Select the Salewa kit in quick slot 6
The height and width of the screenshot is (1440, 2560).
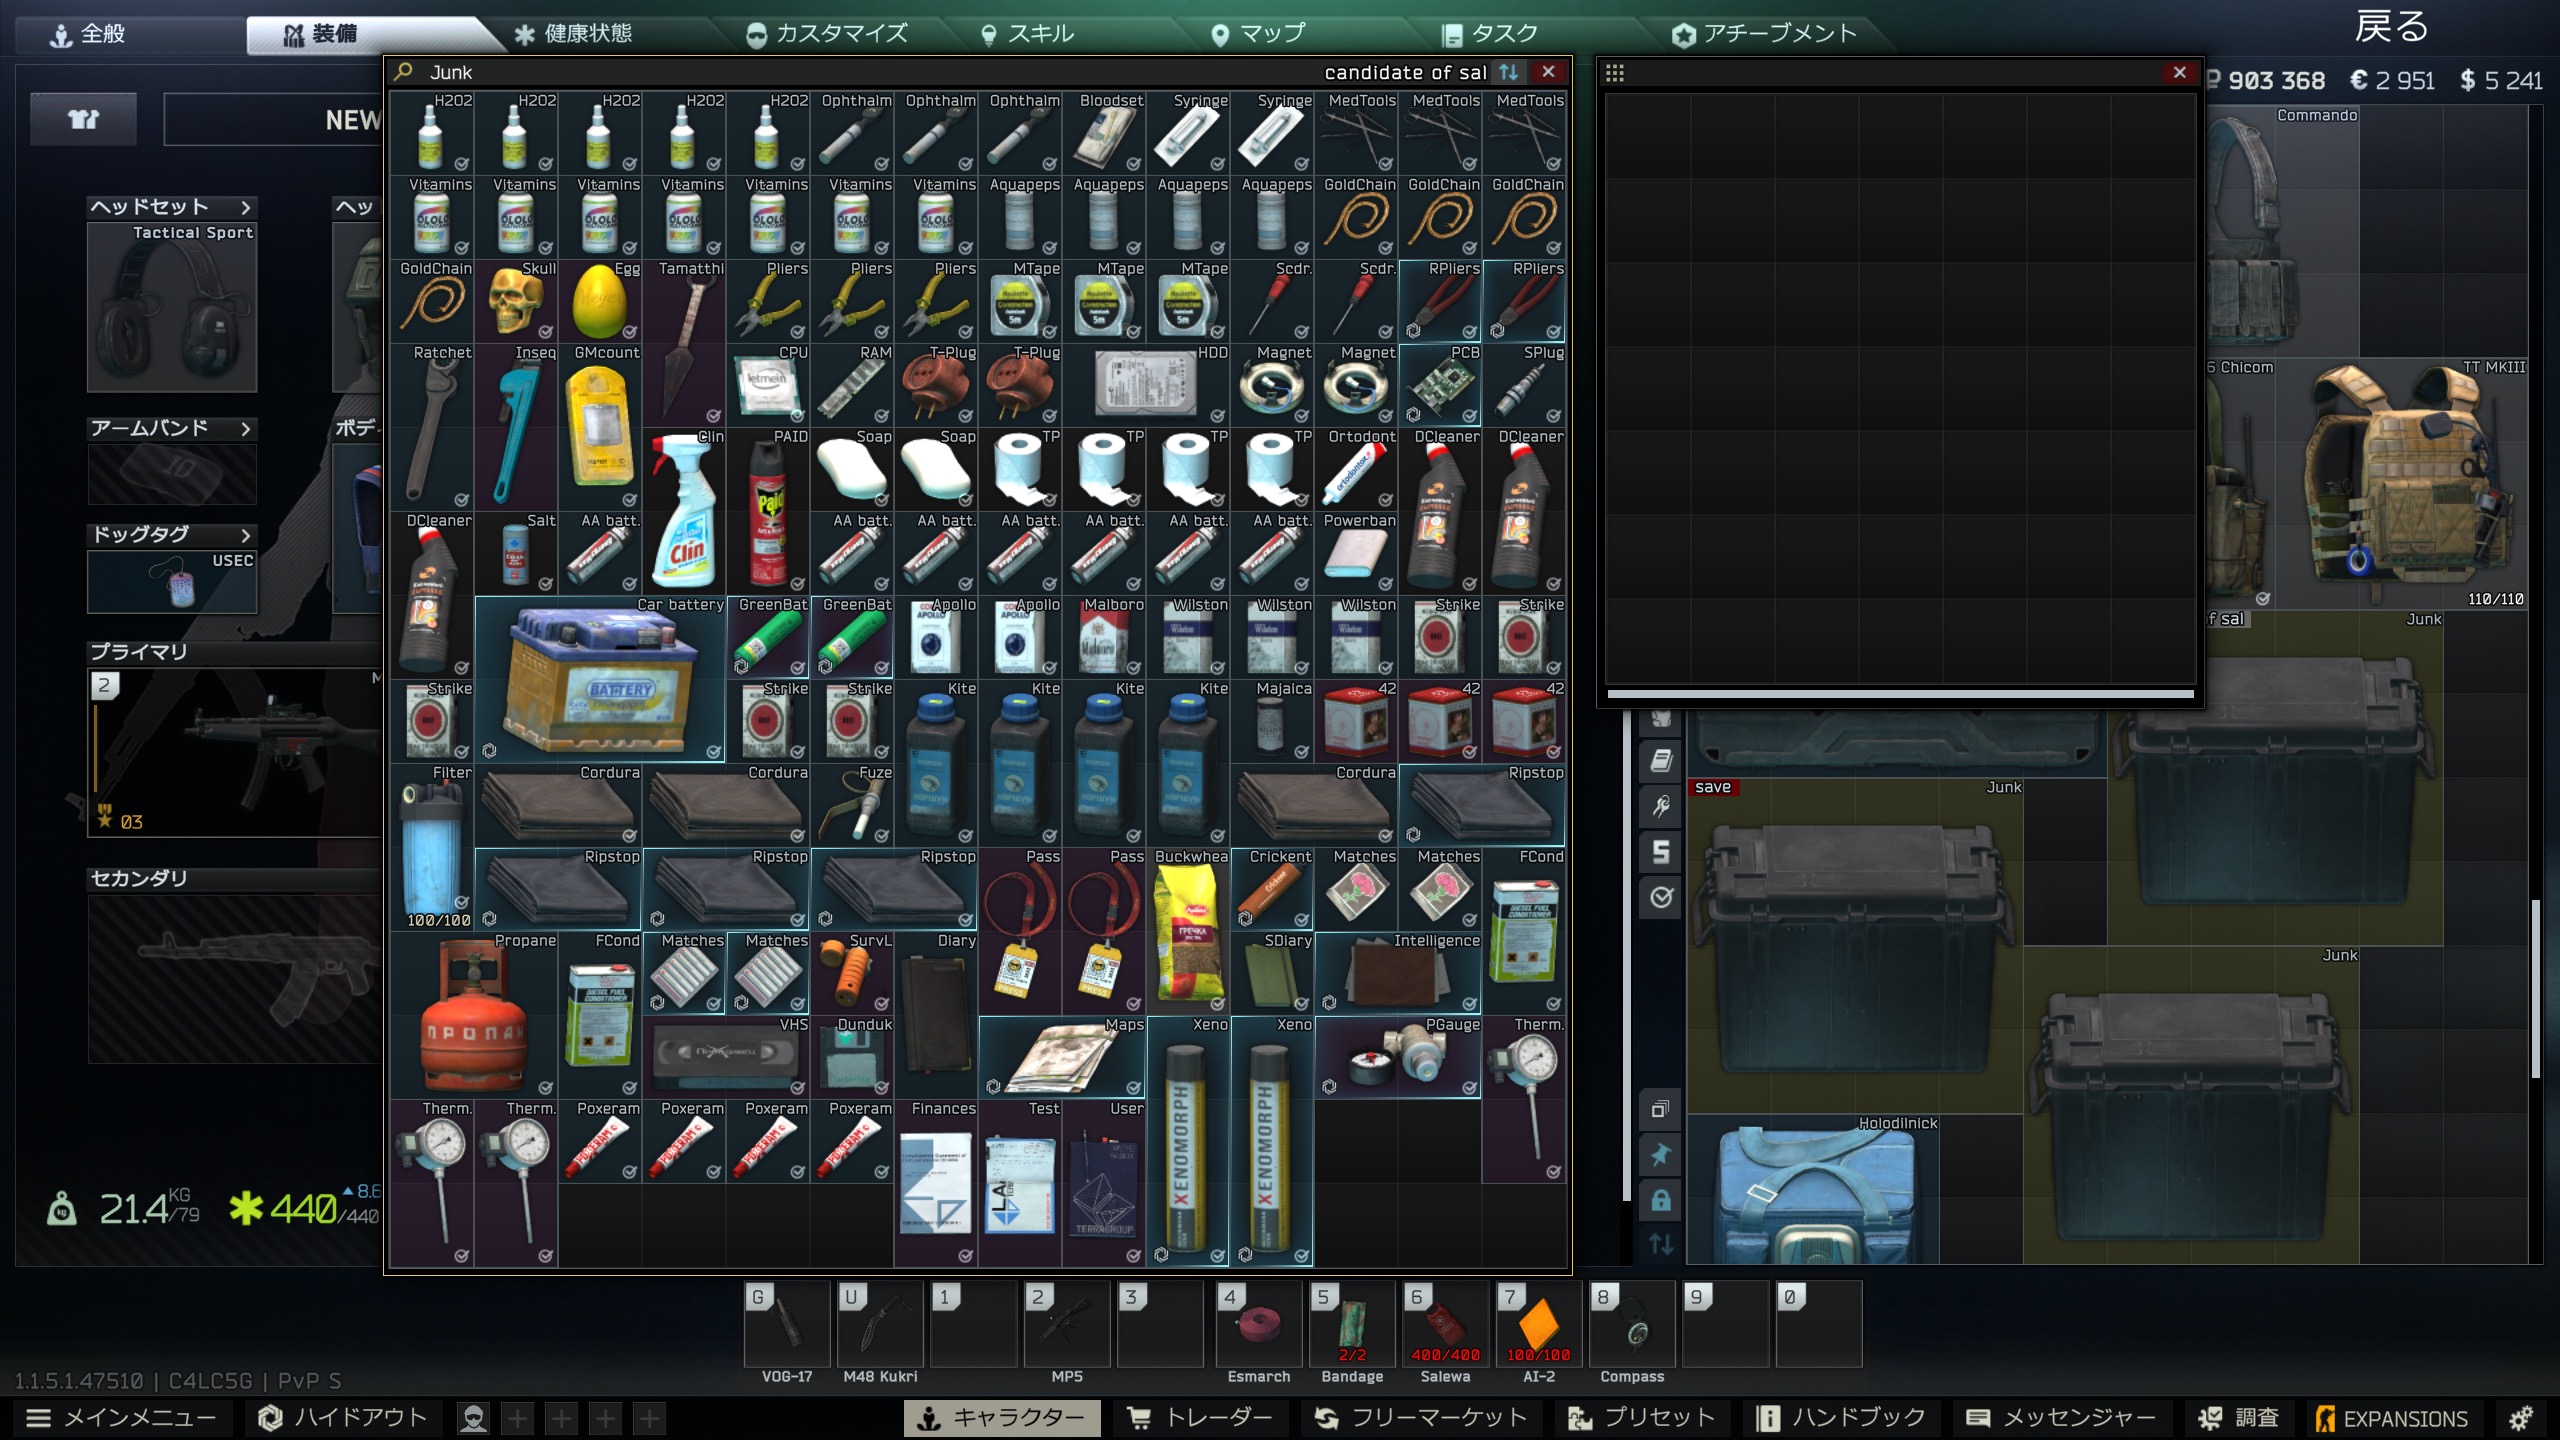[1445, 1324]
